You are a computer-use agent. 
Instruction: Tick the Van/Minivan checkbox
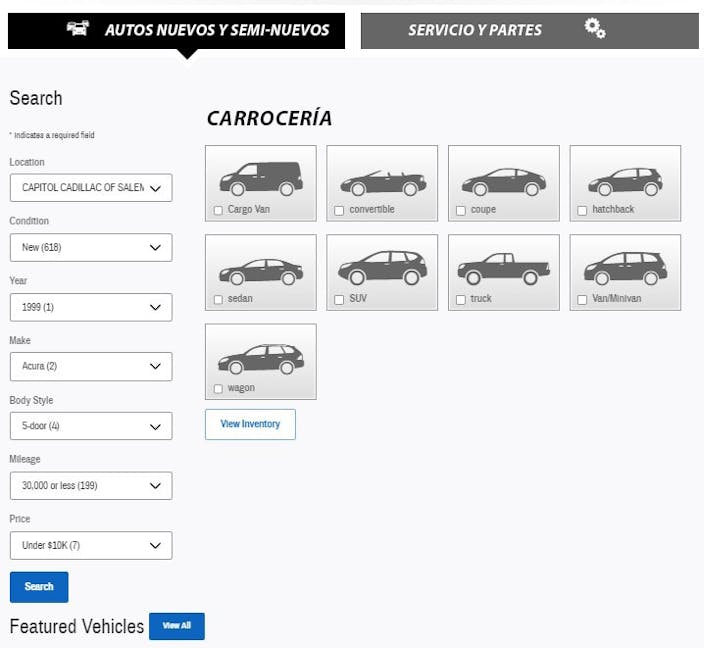[582, 300]
